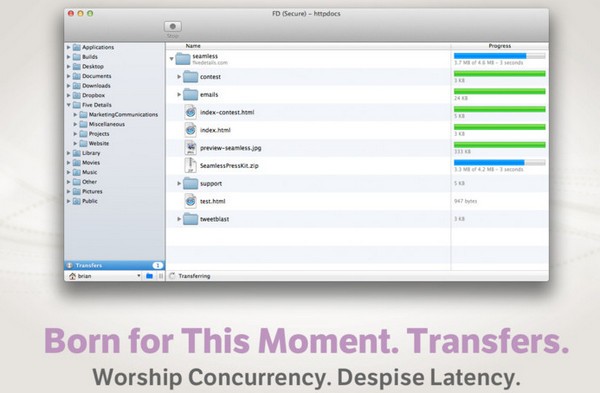
Task: Click the index-contest.html file icon
Action: click(190, 113)
